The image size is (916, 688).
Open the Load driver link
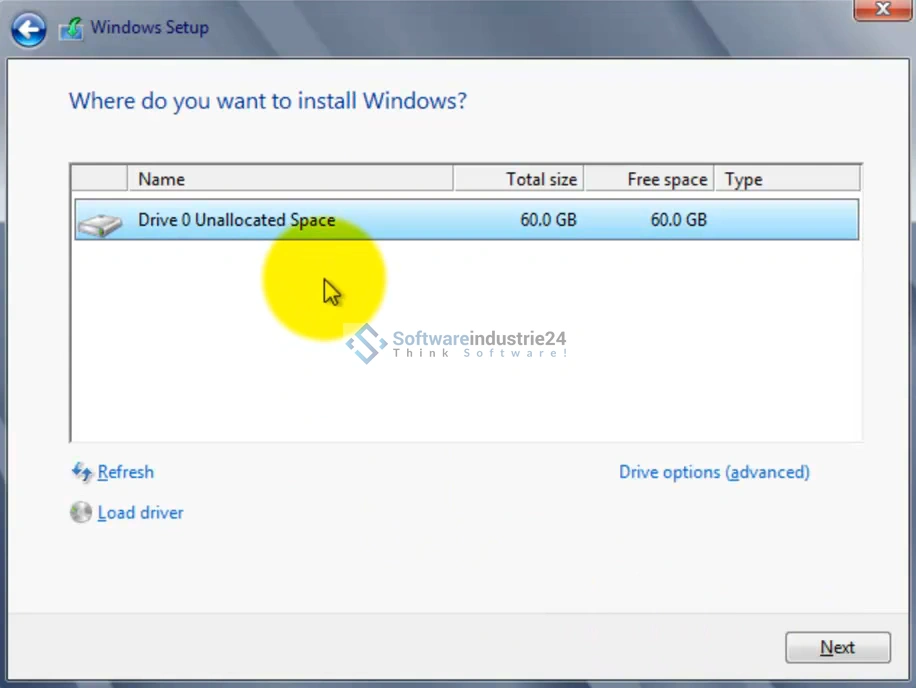point(140,513)
